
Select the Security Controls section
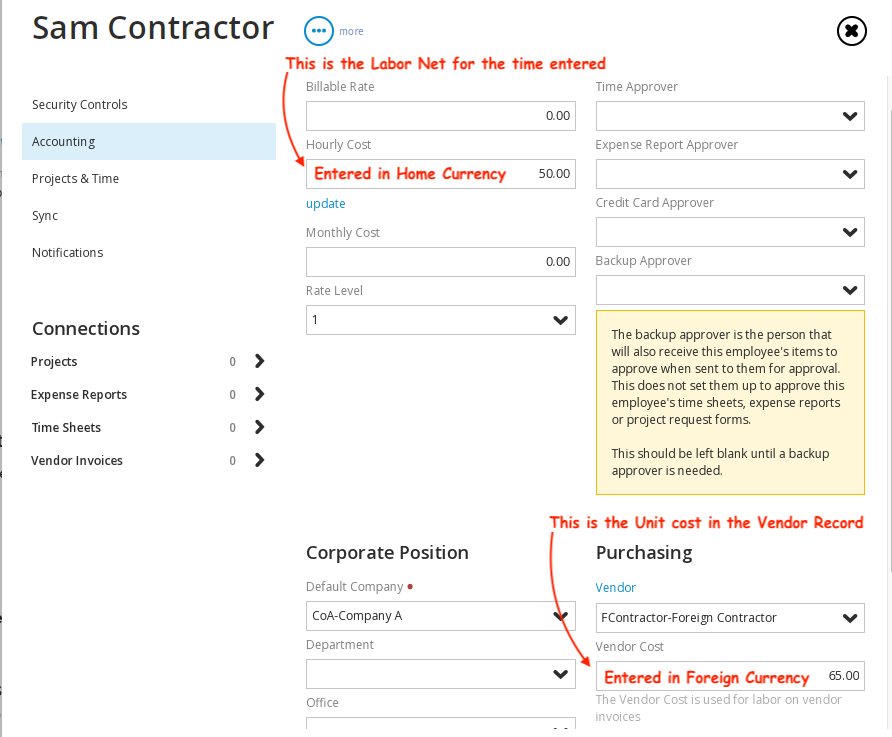tap(80, 105)
